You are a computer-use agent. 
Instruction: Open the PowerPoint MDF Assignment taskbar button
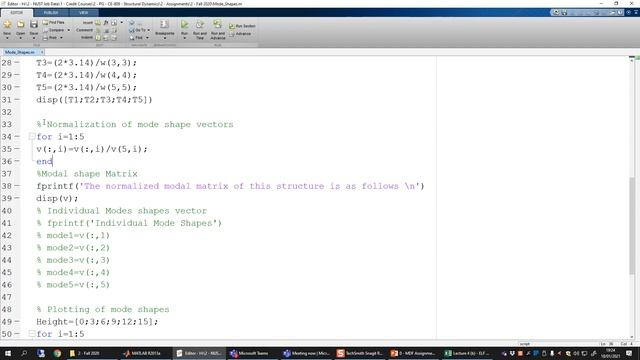(x=413, y=353)
